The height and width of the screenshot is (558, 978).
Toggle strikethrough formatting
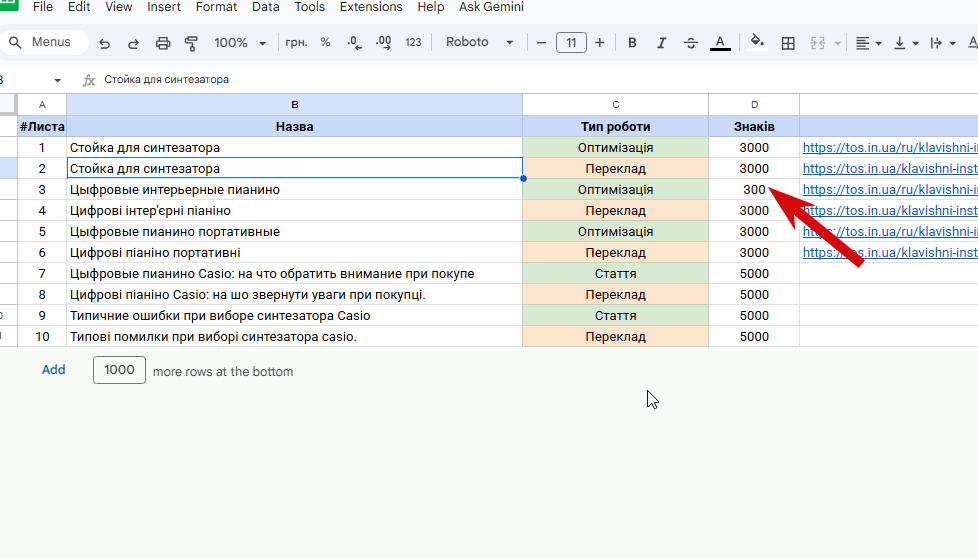tap(690, 43)
